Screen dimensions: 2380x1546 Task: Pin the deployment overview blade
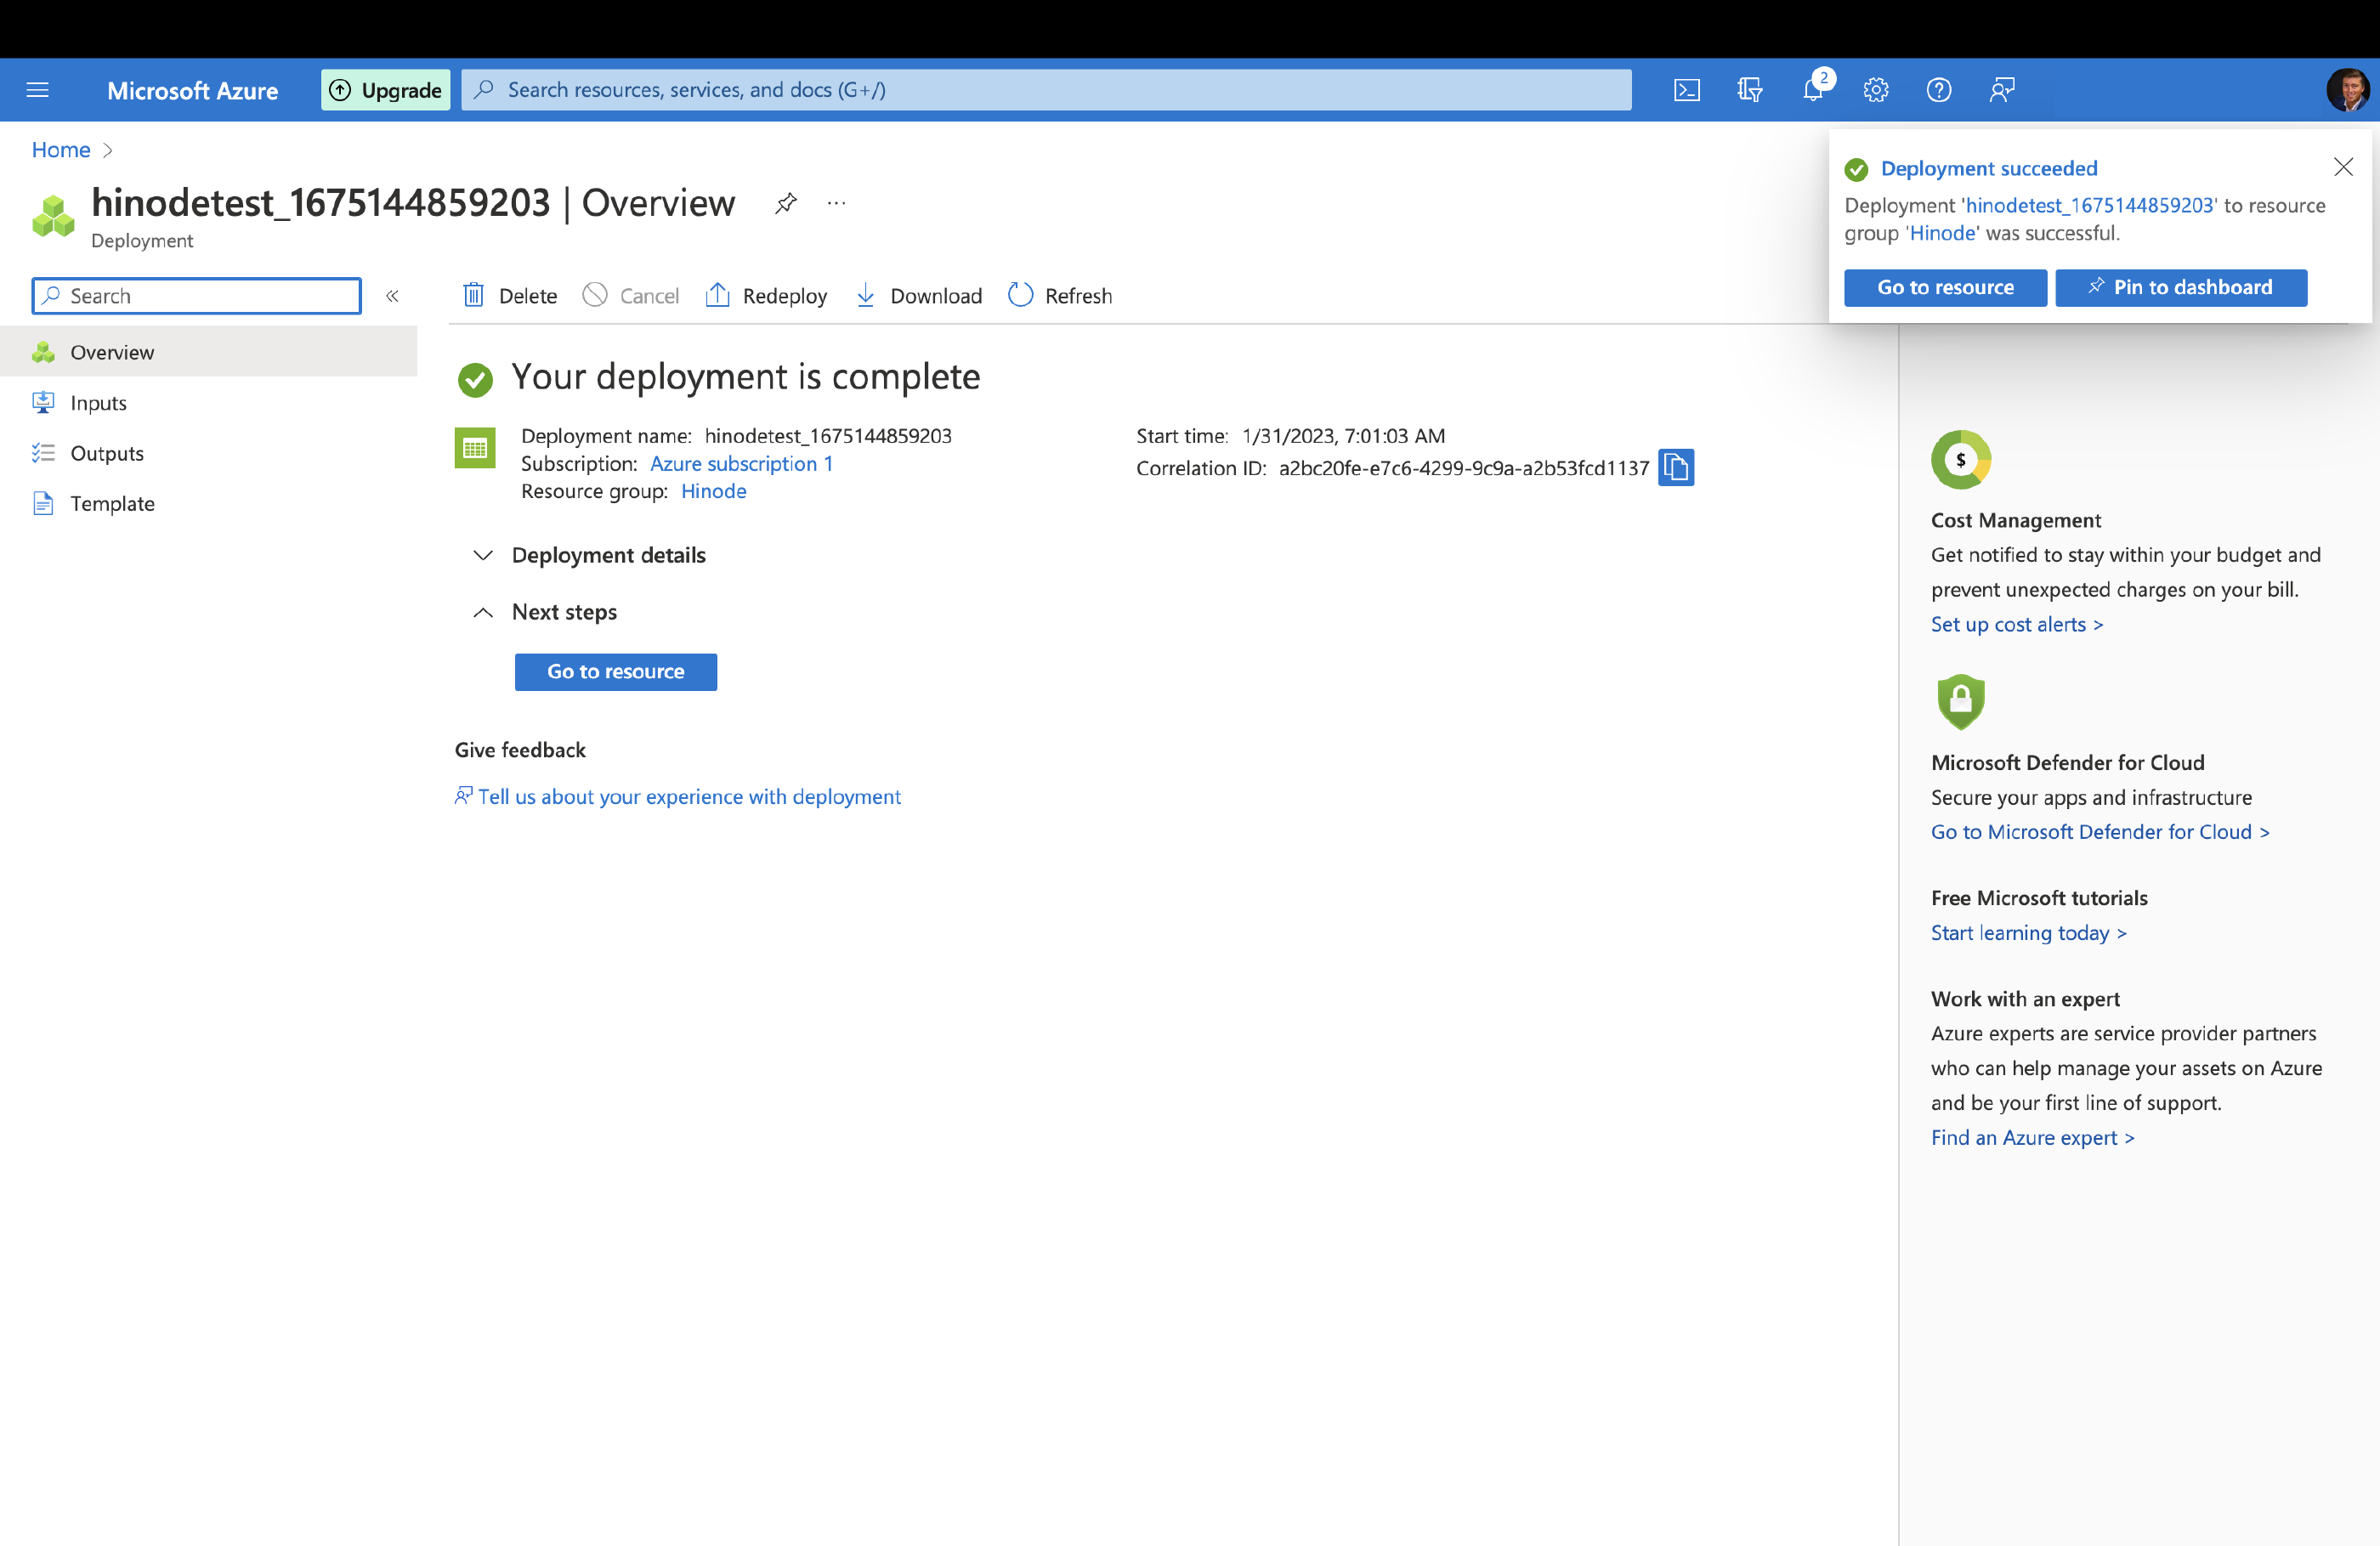786,203
